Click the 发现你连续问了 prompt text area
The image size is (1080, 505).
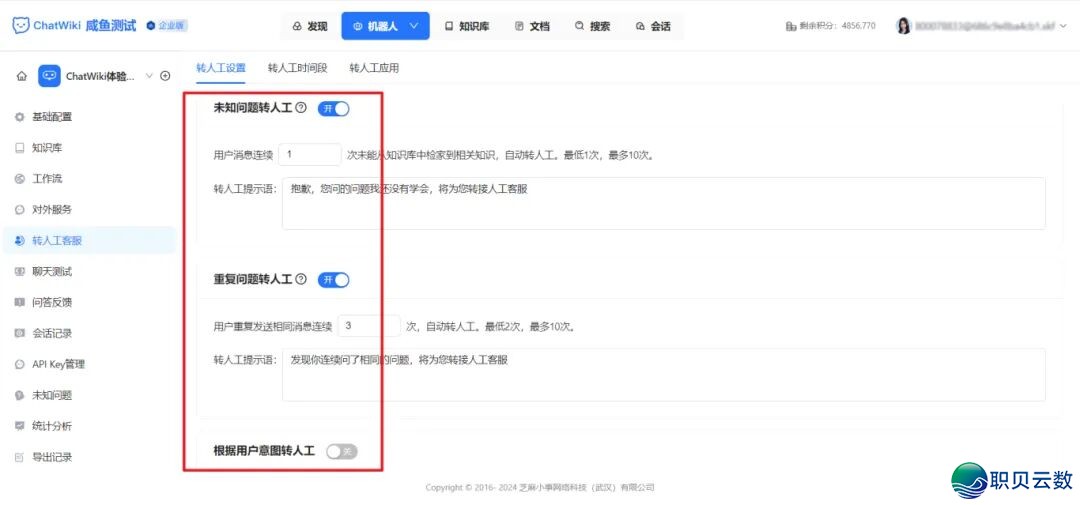664,375
